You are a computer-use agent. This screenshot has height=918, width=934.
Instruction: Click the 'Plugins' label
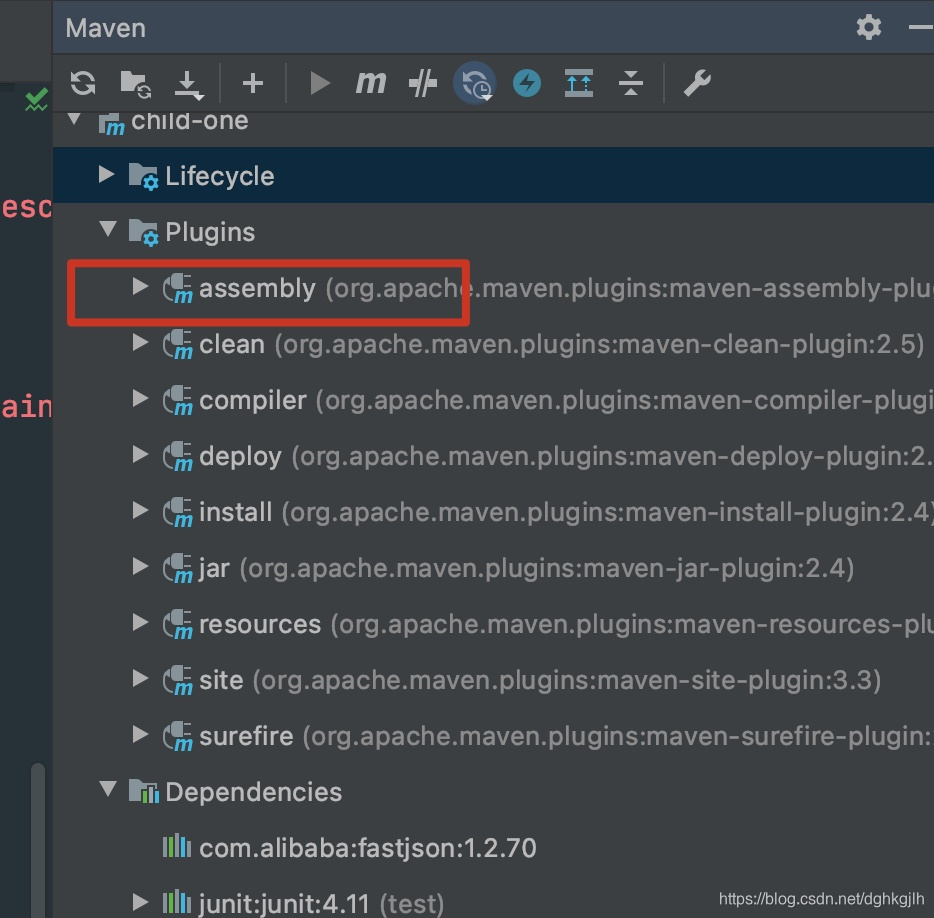click(x=210, y=233)
